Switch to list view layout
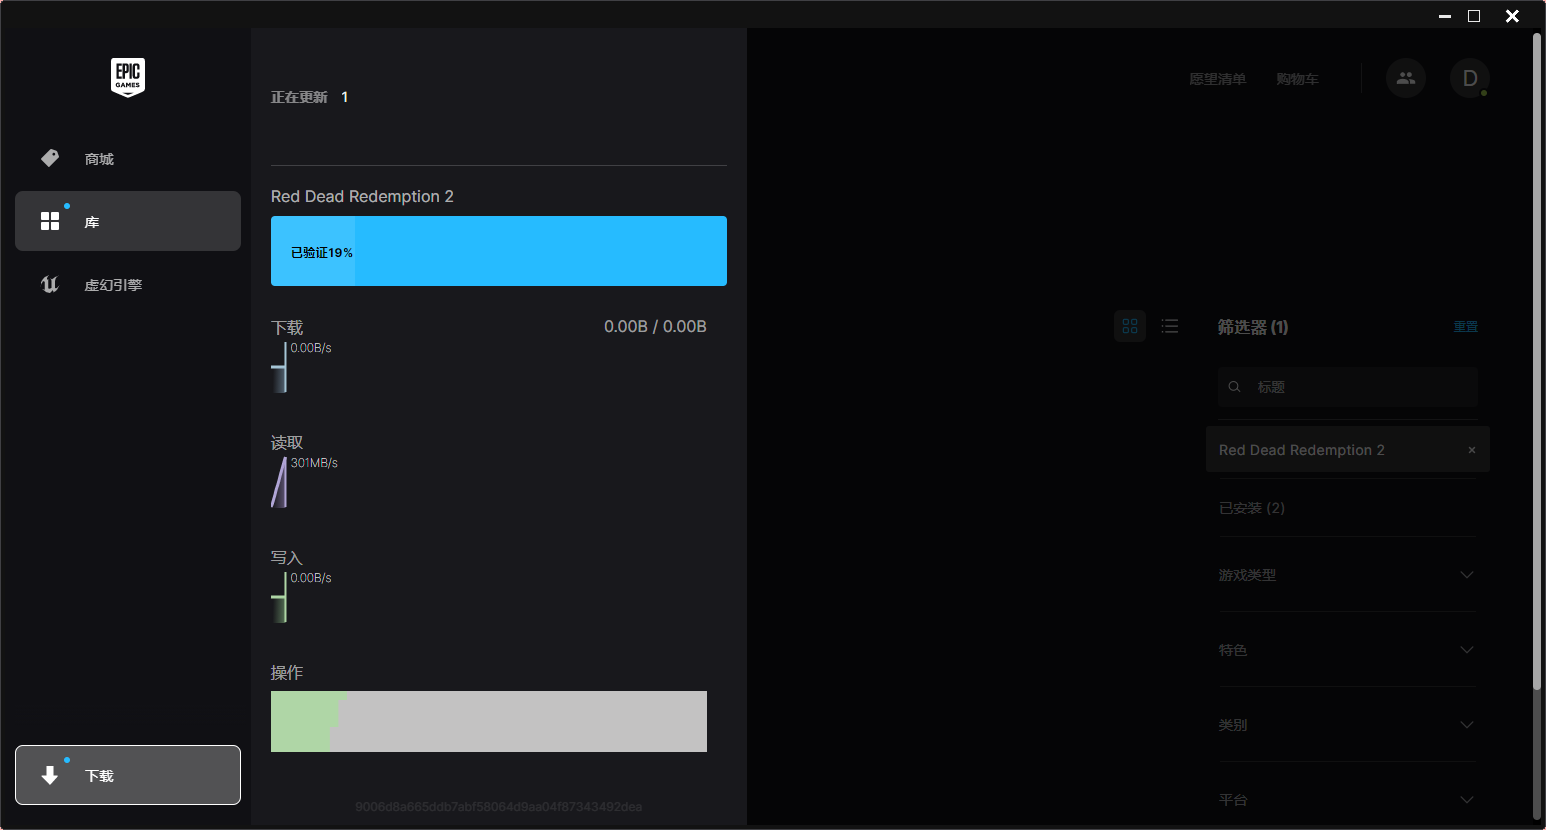Viewport: 1546px width, 830px height. pos(1170,326)
